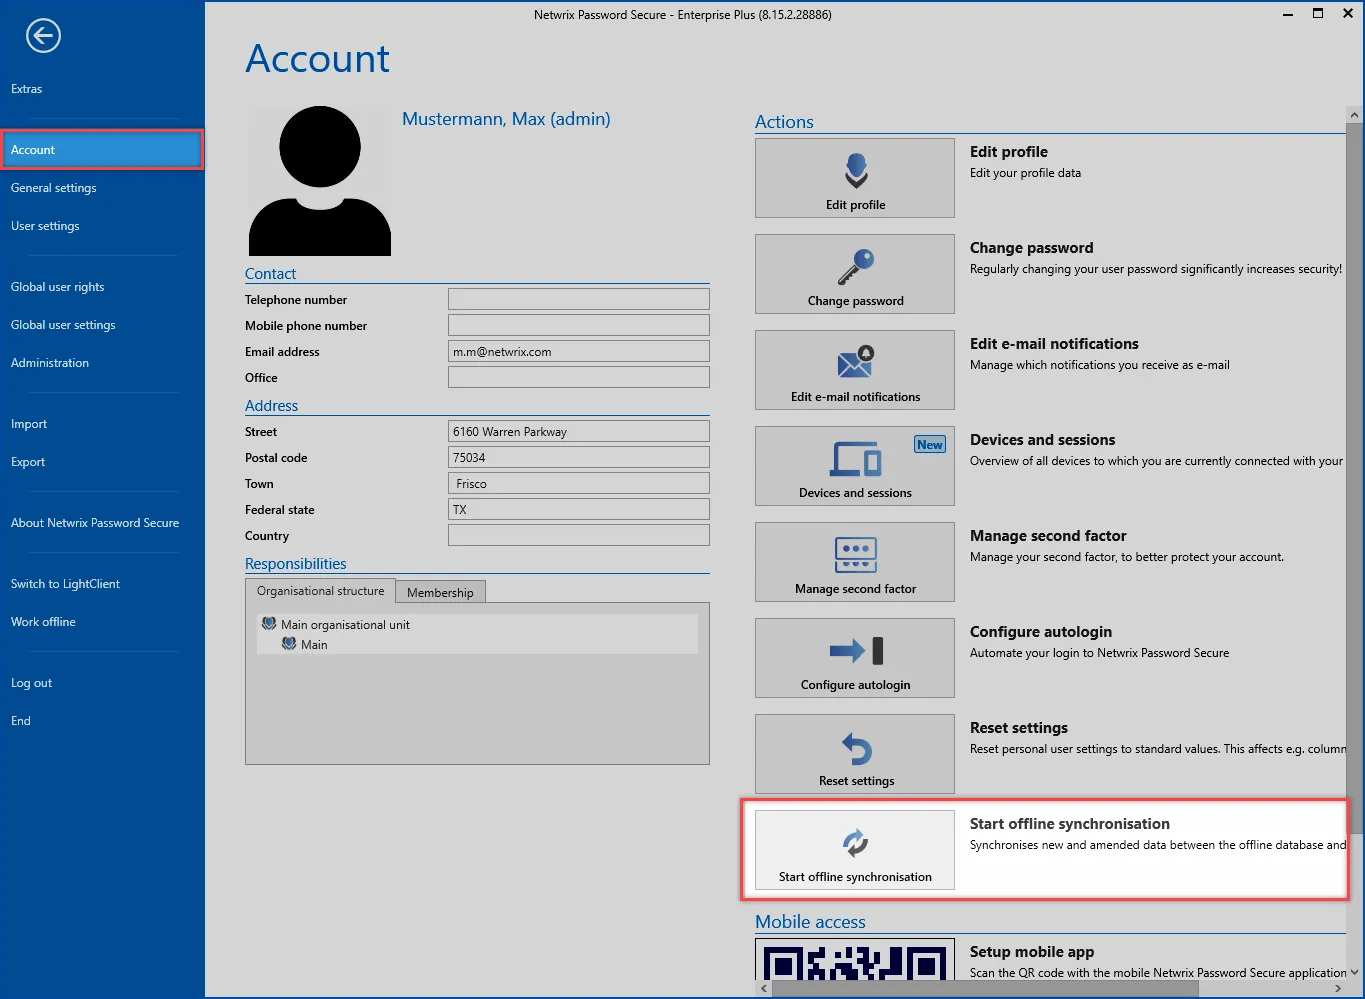This screenshot has height=999, width=1365.
Task: Click the Office input field
Action: pyautogui.click(x=579, y=377)
